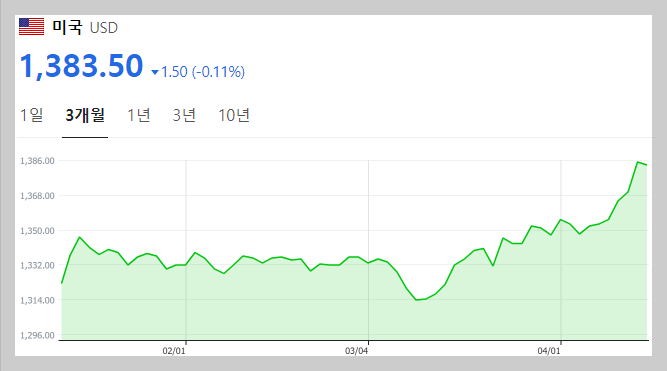Click the 1,332.00 y-axis label
This screenshot has width=667, height=371.
(x=37, y=265)
